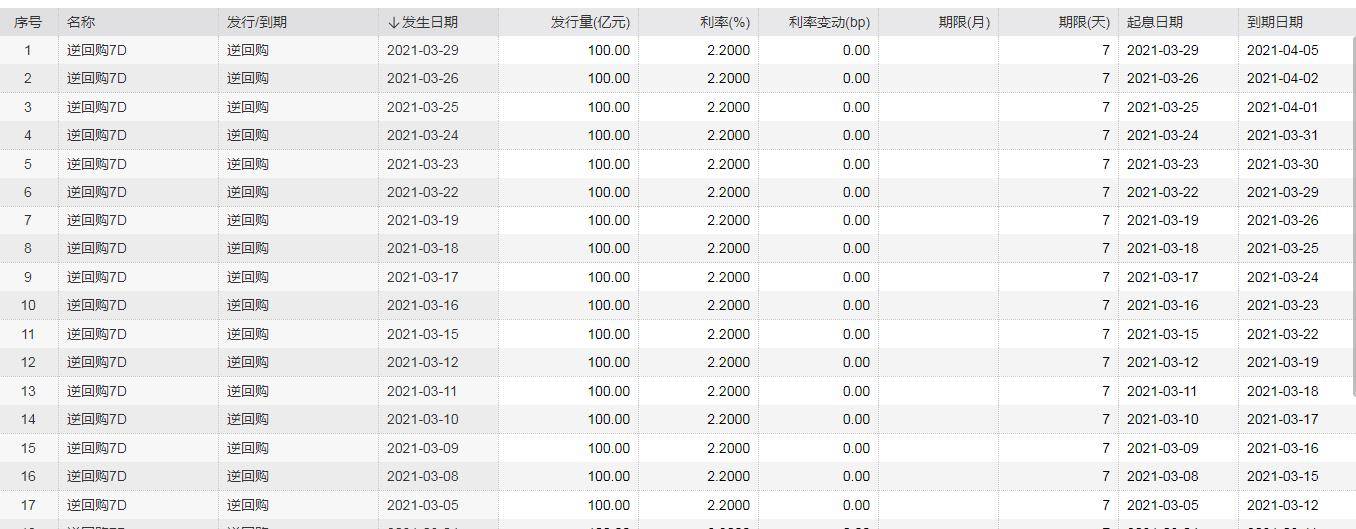Screen dimensions: 1356x529
Task: Click 逆回购 in 发行/到期 column of row 11
Action: coord(248,334)
